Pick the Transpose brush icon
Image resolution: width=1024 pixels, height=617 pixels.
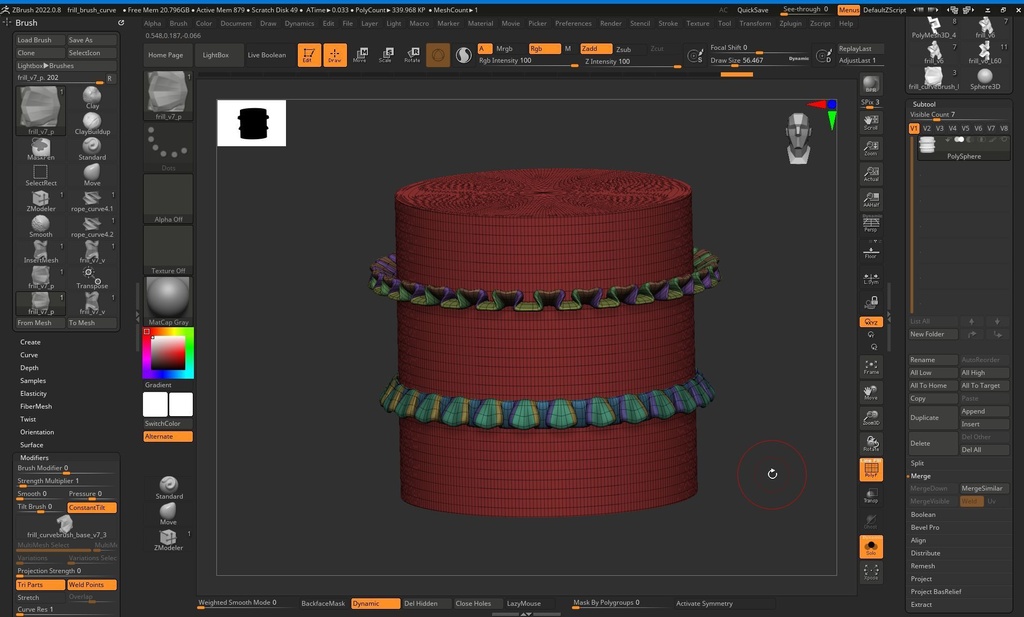click(92, 276)
